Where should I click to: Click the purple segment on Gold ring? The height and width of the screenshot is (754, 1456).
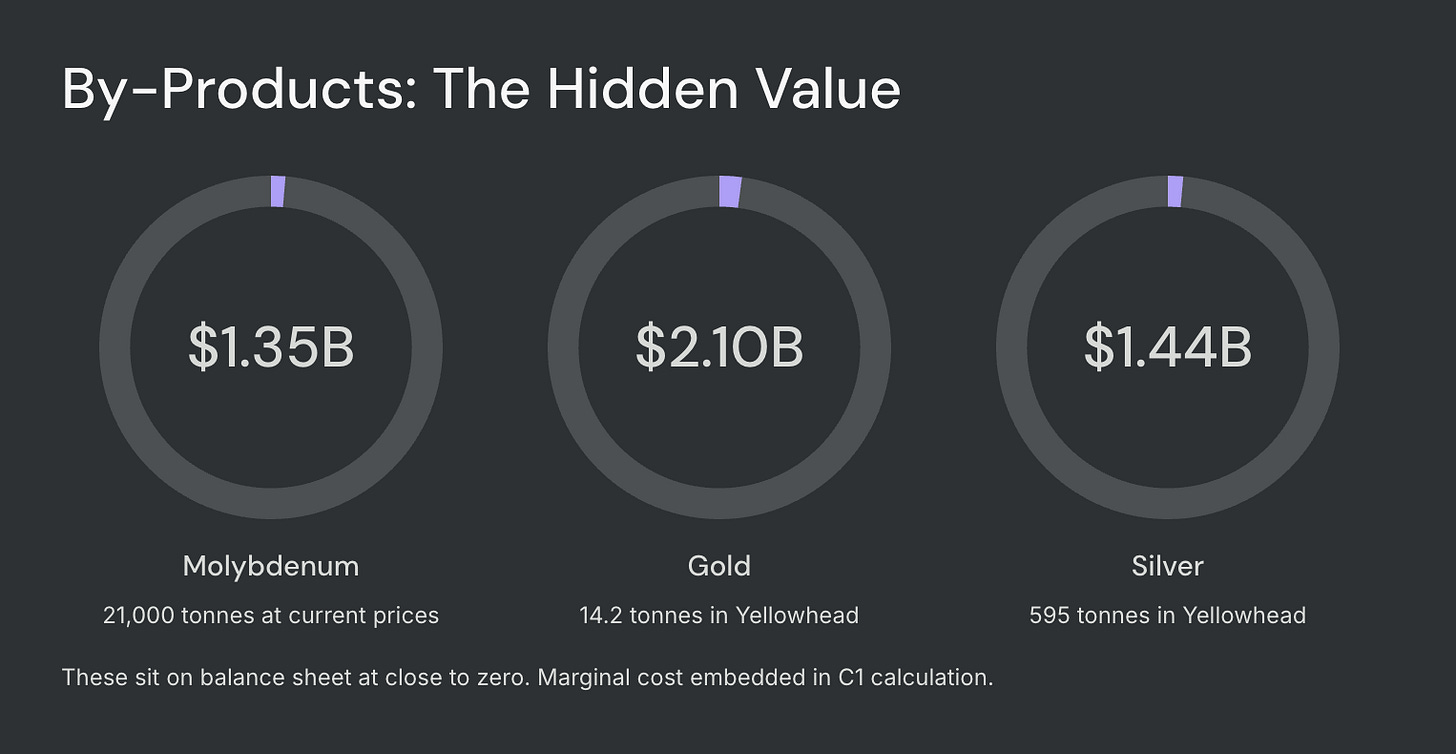(x=730, y=192)
